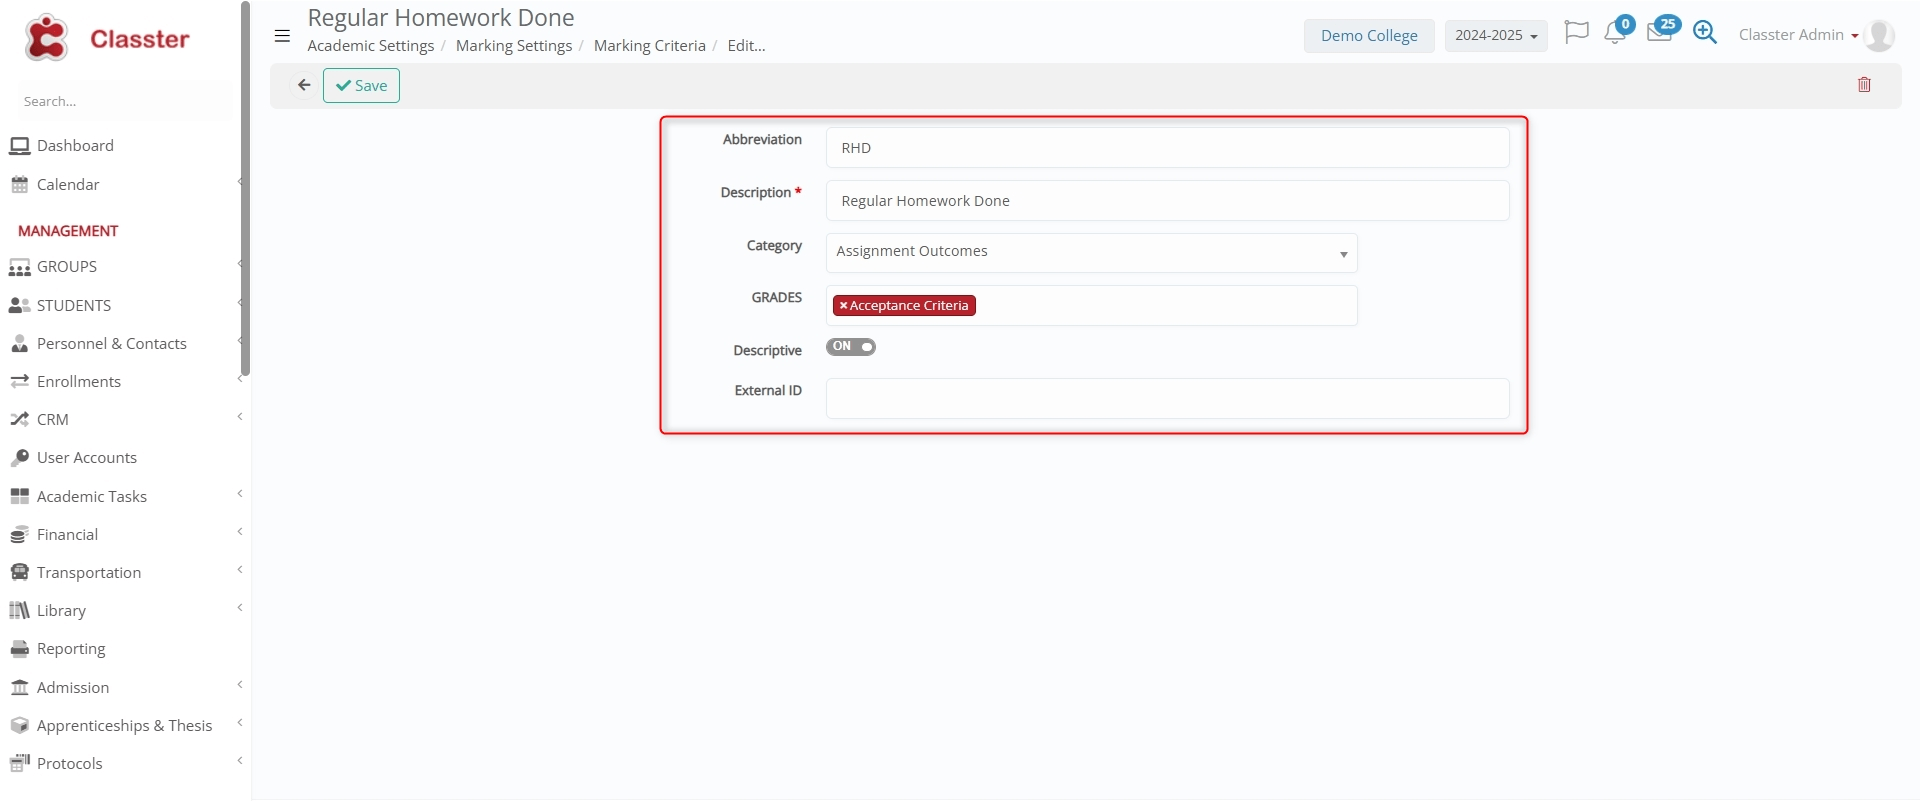The height and width of the screenshot is (801, 1920).
Task: Expand the Financial sidebar menu
Action: [68, 535]
